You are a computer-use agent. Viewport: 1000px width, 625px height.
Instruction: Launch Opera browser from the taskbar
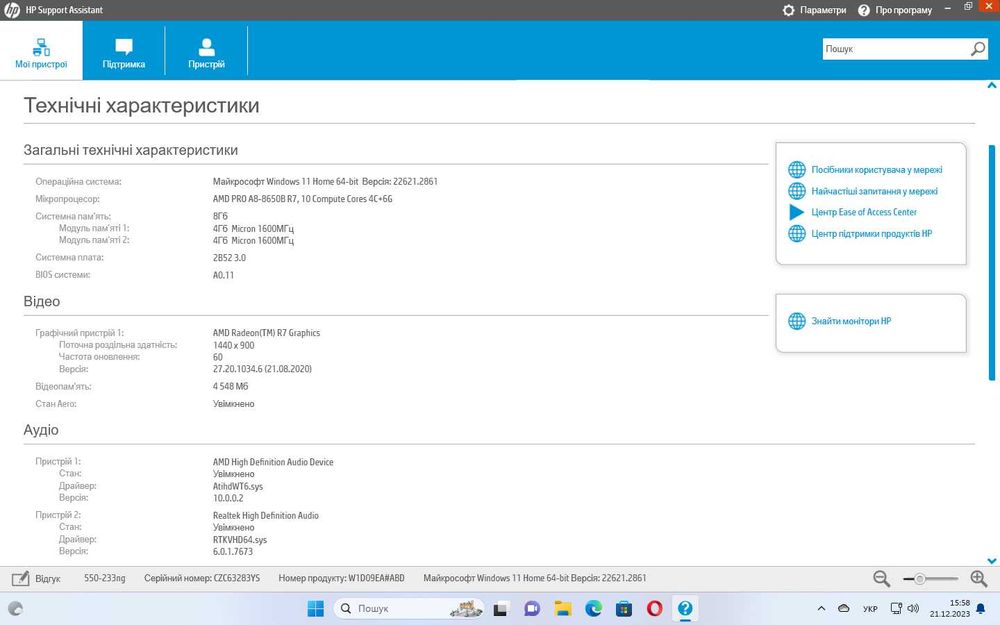[654, 609]
